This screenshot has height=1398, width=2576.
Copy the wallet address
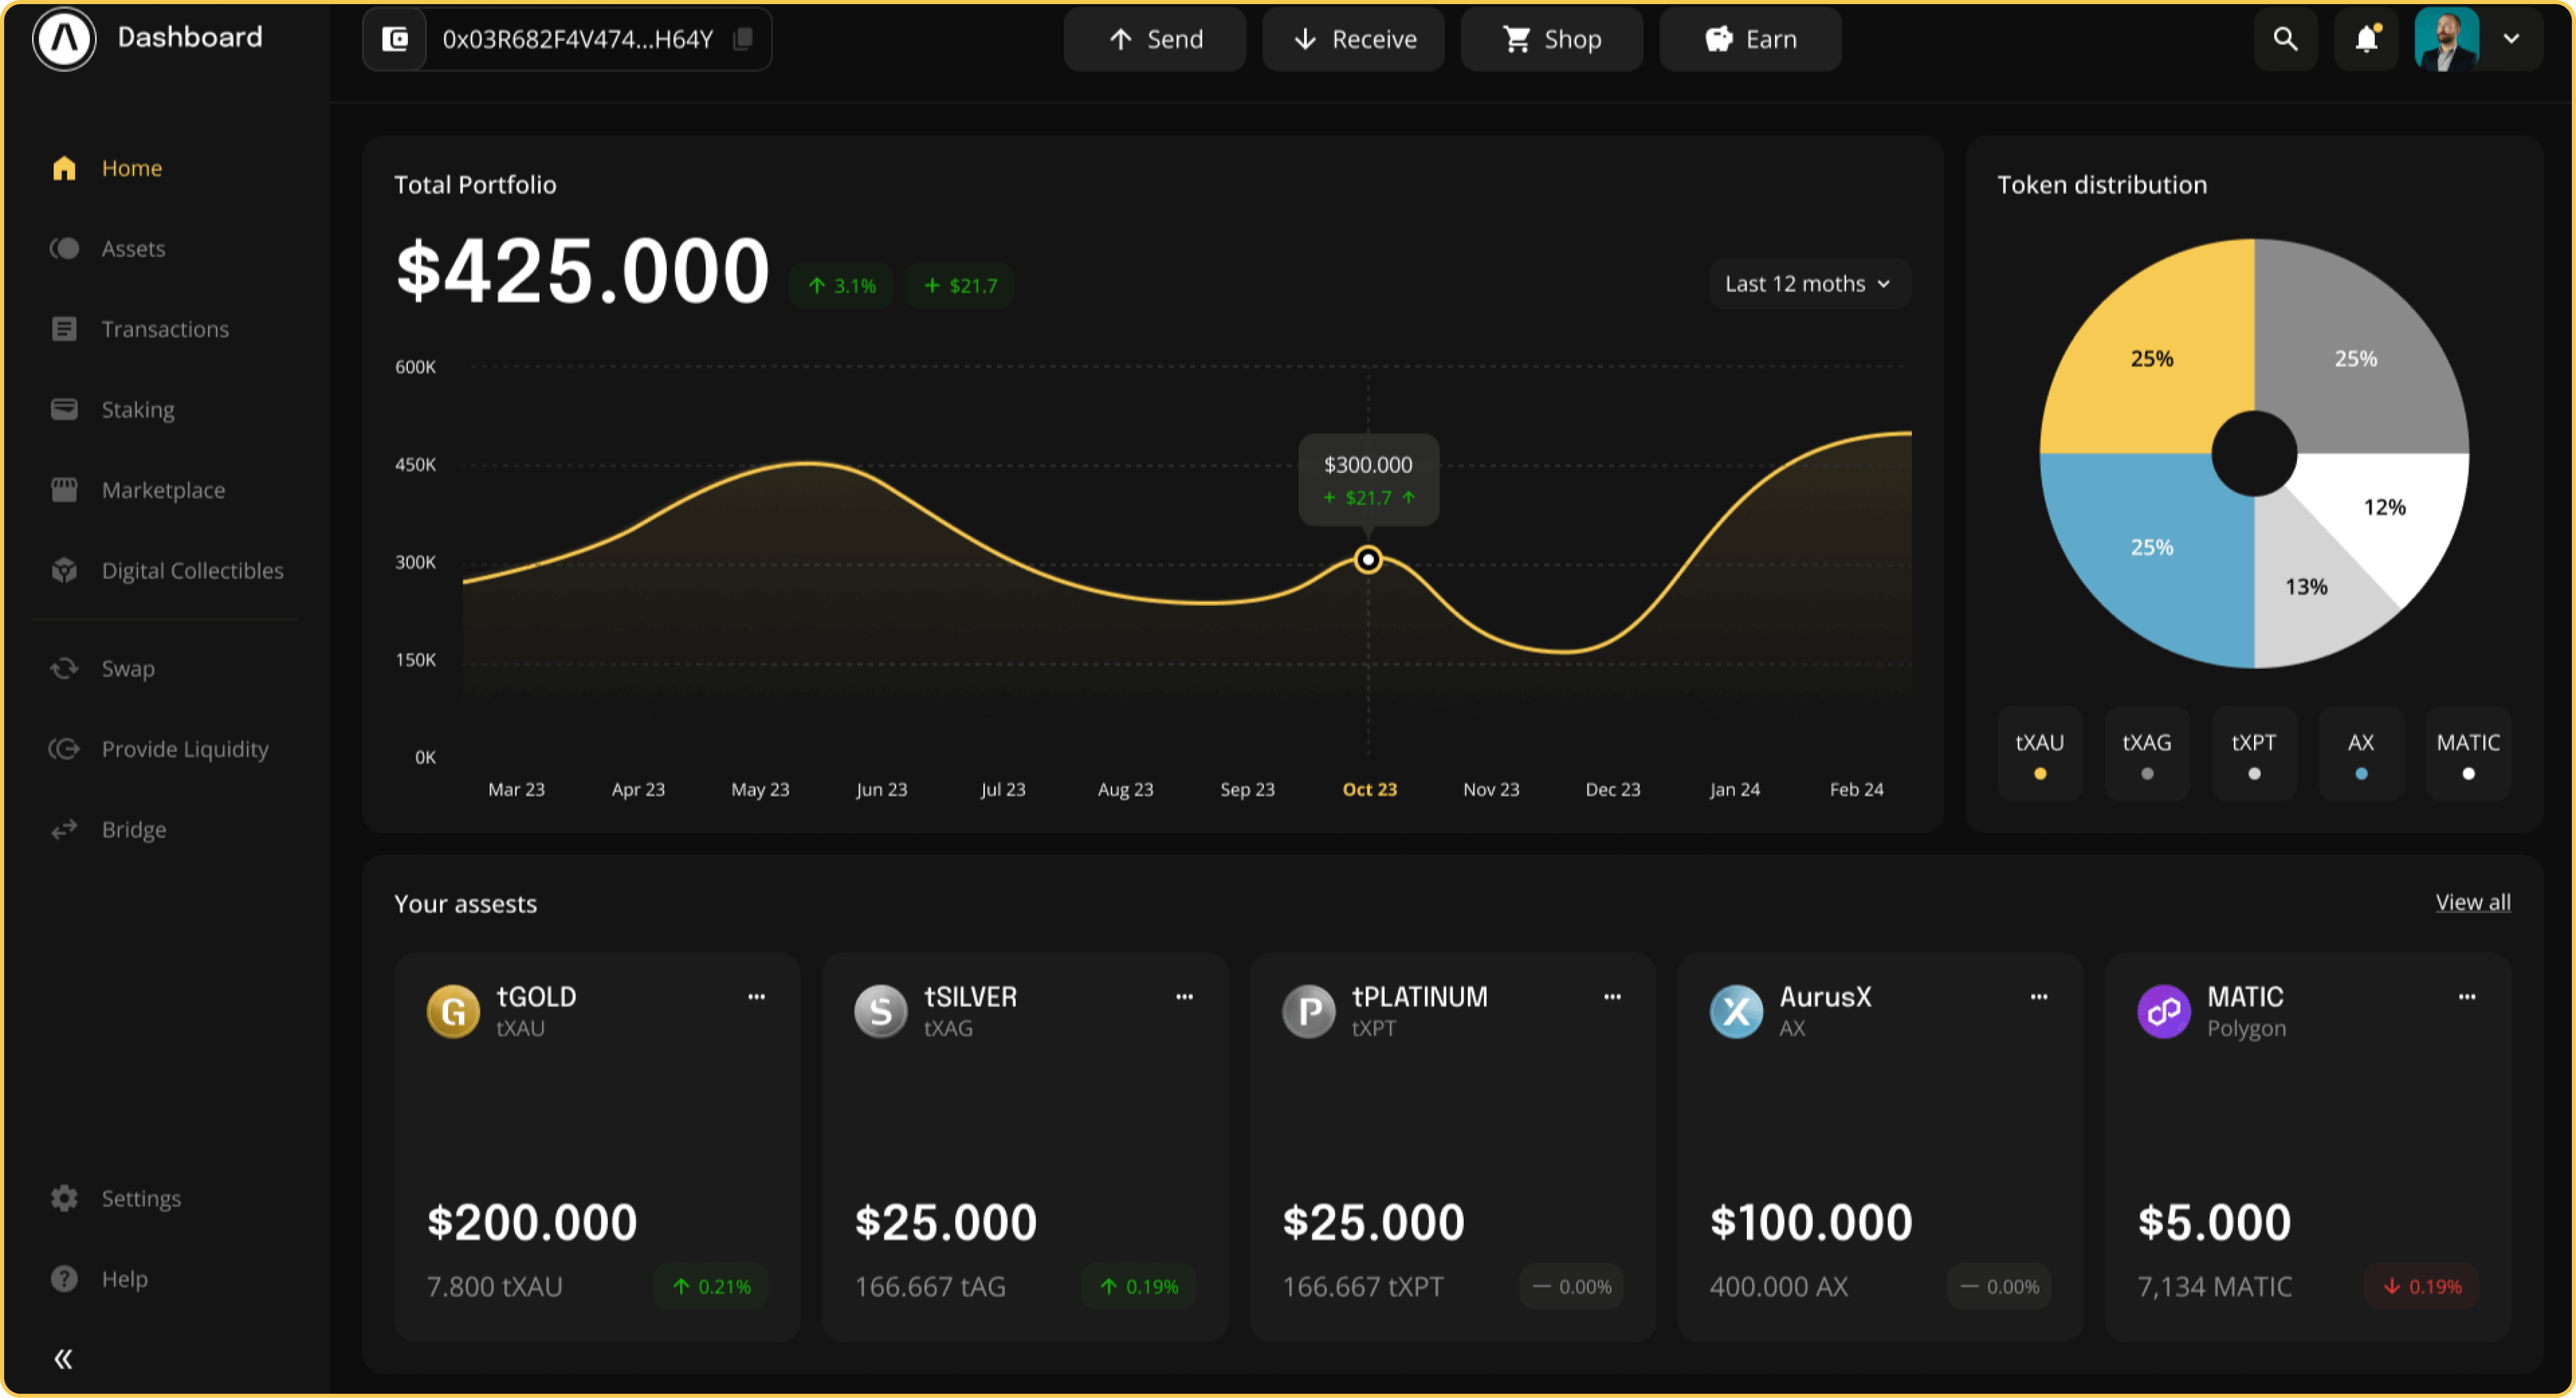pos(741,39)
